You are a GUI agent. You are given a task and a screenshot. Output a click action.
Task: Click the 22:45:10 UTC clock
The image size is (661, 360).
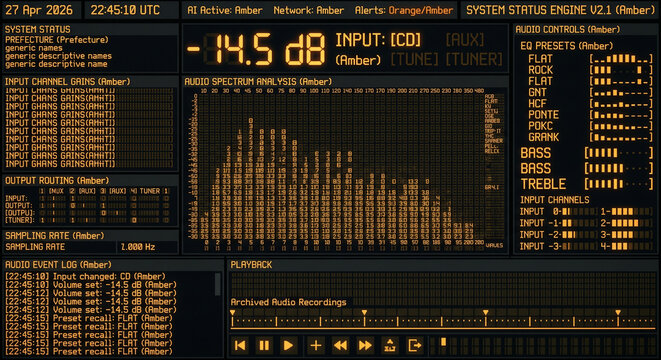pos(125,10)
